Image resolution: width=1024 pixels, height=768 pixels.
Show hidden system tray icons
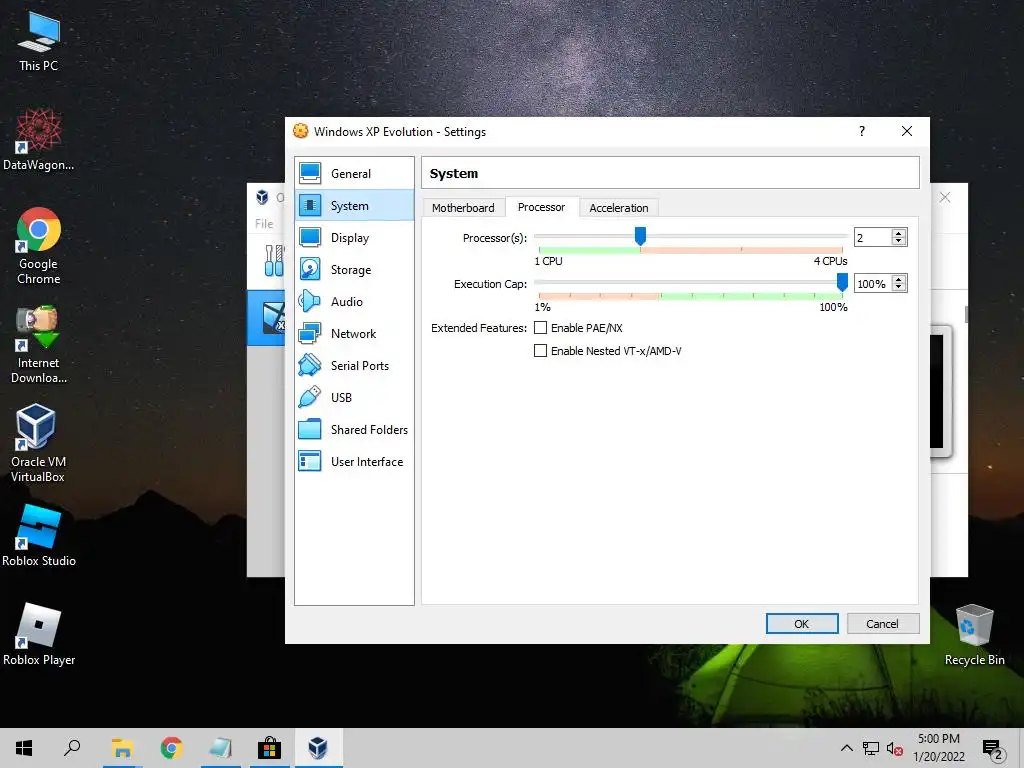click(x=846, y=748)
